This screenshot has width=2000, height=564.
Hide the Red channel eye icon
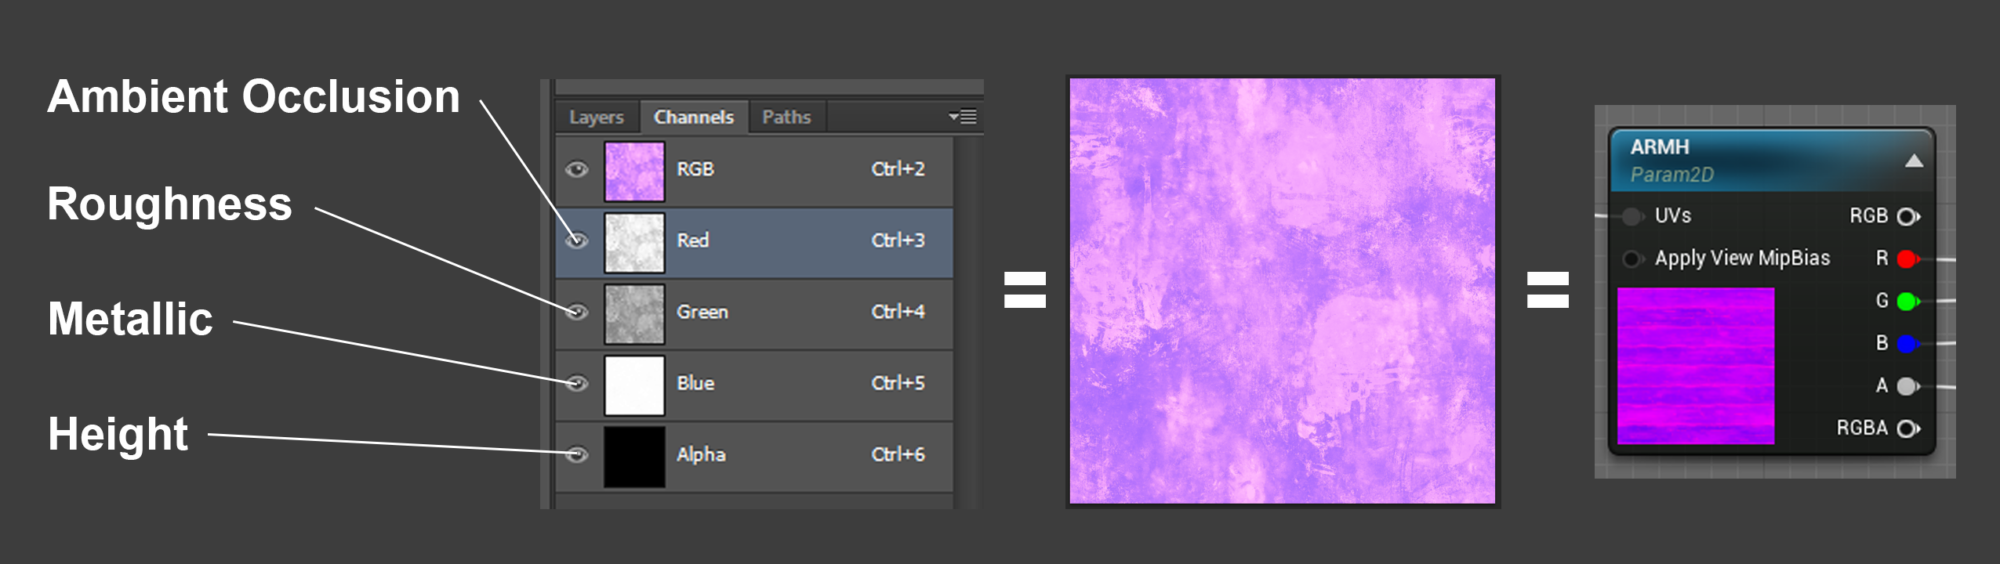[577, 241]
